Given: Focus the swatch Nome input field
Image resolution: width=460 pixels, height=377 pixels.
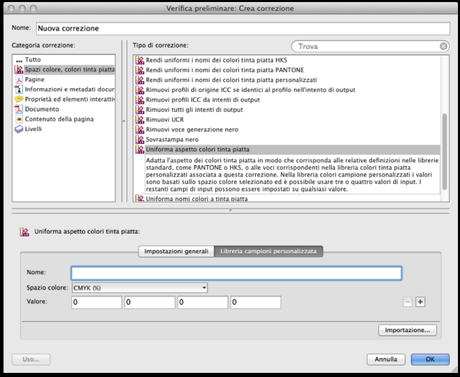Looking at the screenshot, I should point(236,273).
